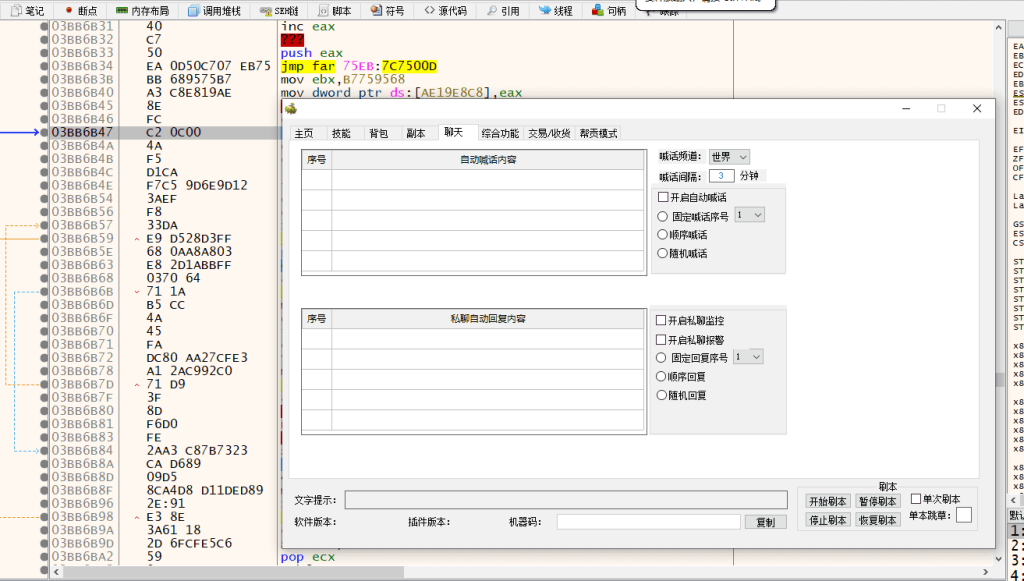Open the 线程 threads tab

556,11
